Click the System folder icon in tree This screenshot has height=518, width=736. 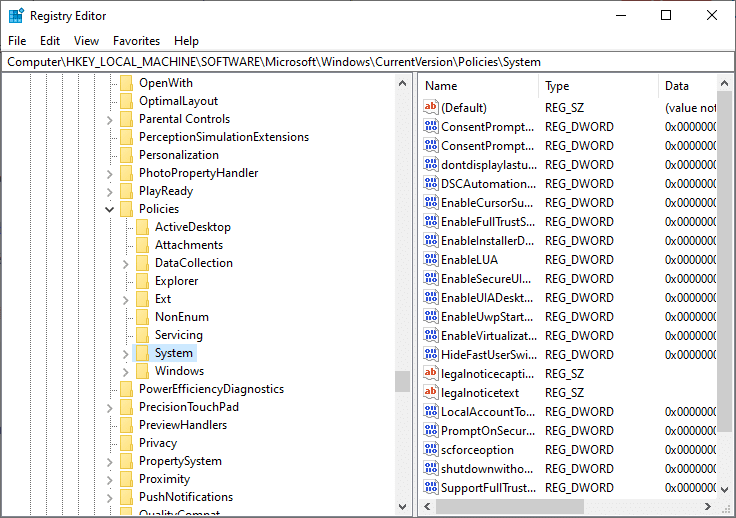[x=142, y=353]
